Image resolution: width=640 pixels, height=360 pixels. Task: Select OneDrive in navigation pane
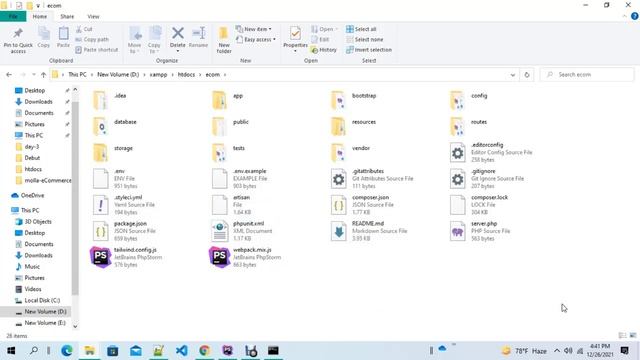[x=32, y=196]
